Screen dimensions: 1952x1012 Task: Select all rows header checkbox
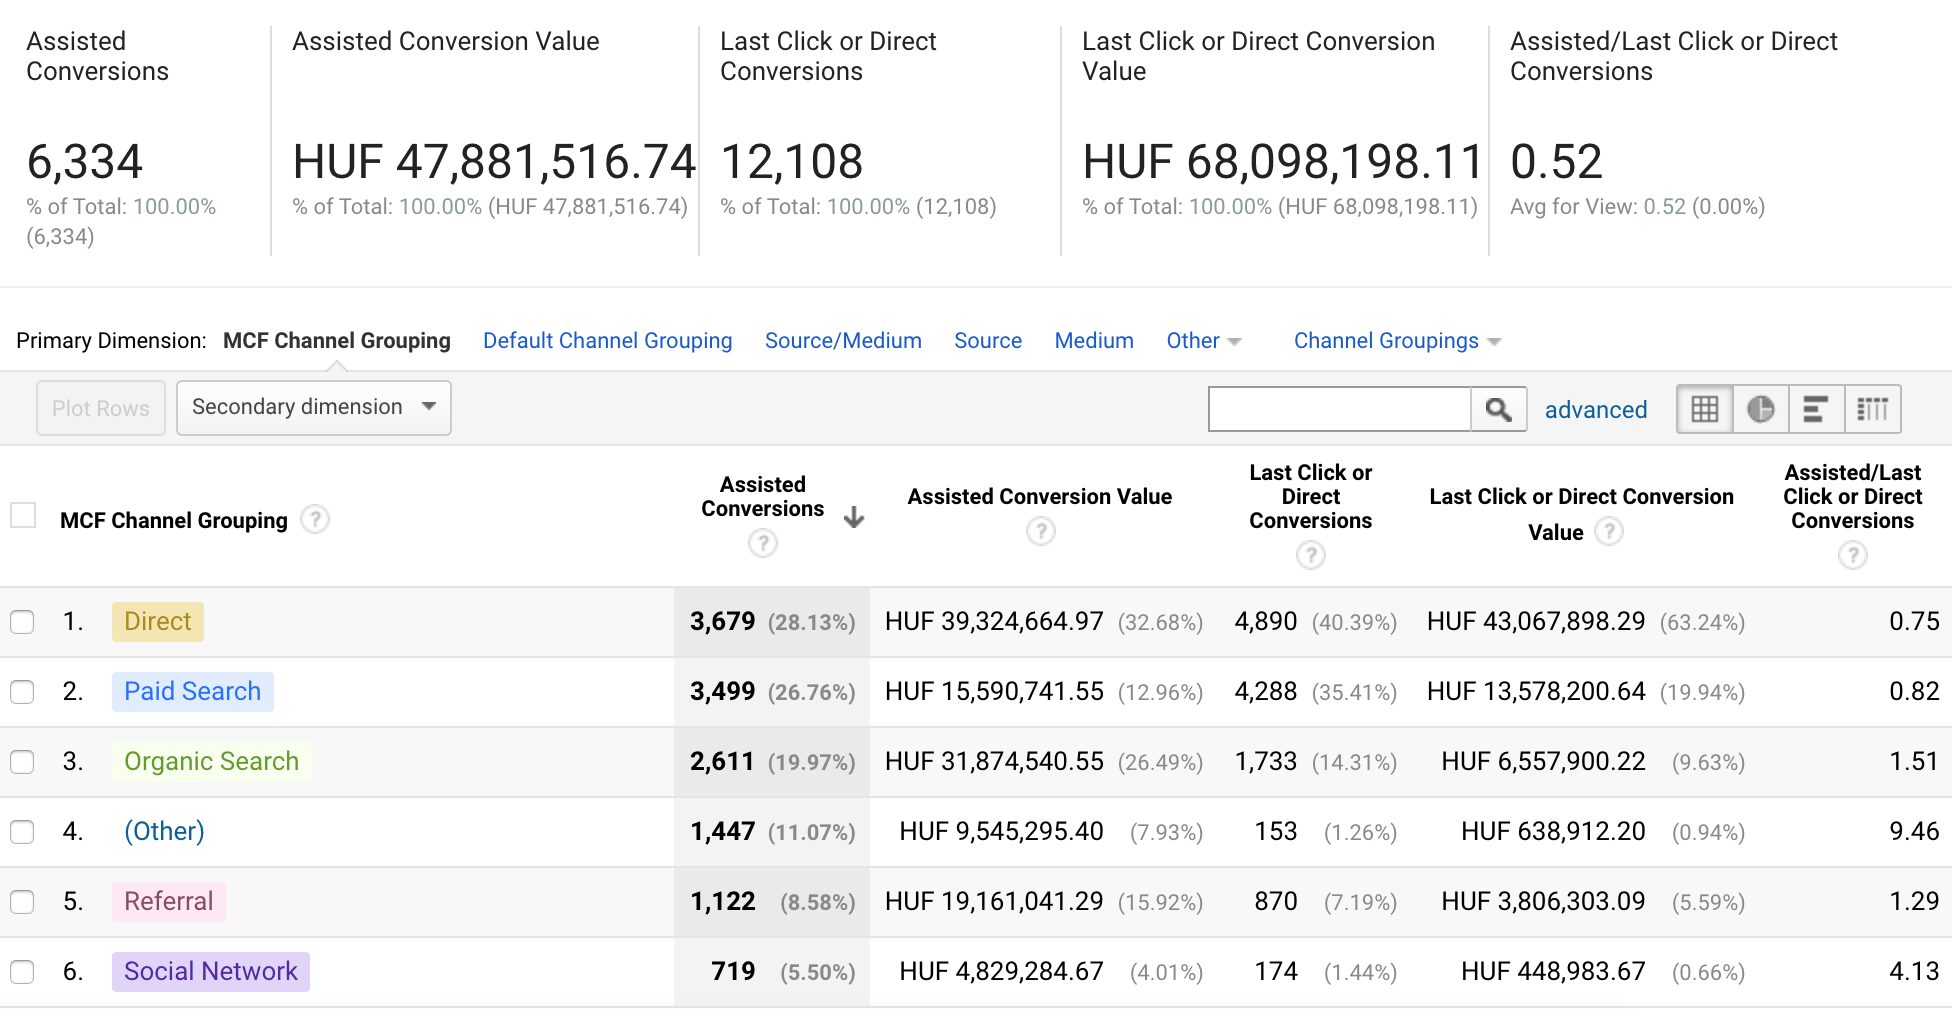click(23, 515)
